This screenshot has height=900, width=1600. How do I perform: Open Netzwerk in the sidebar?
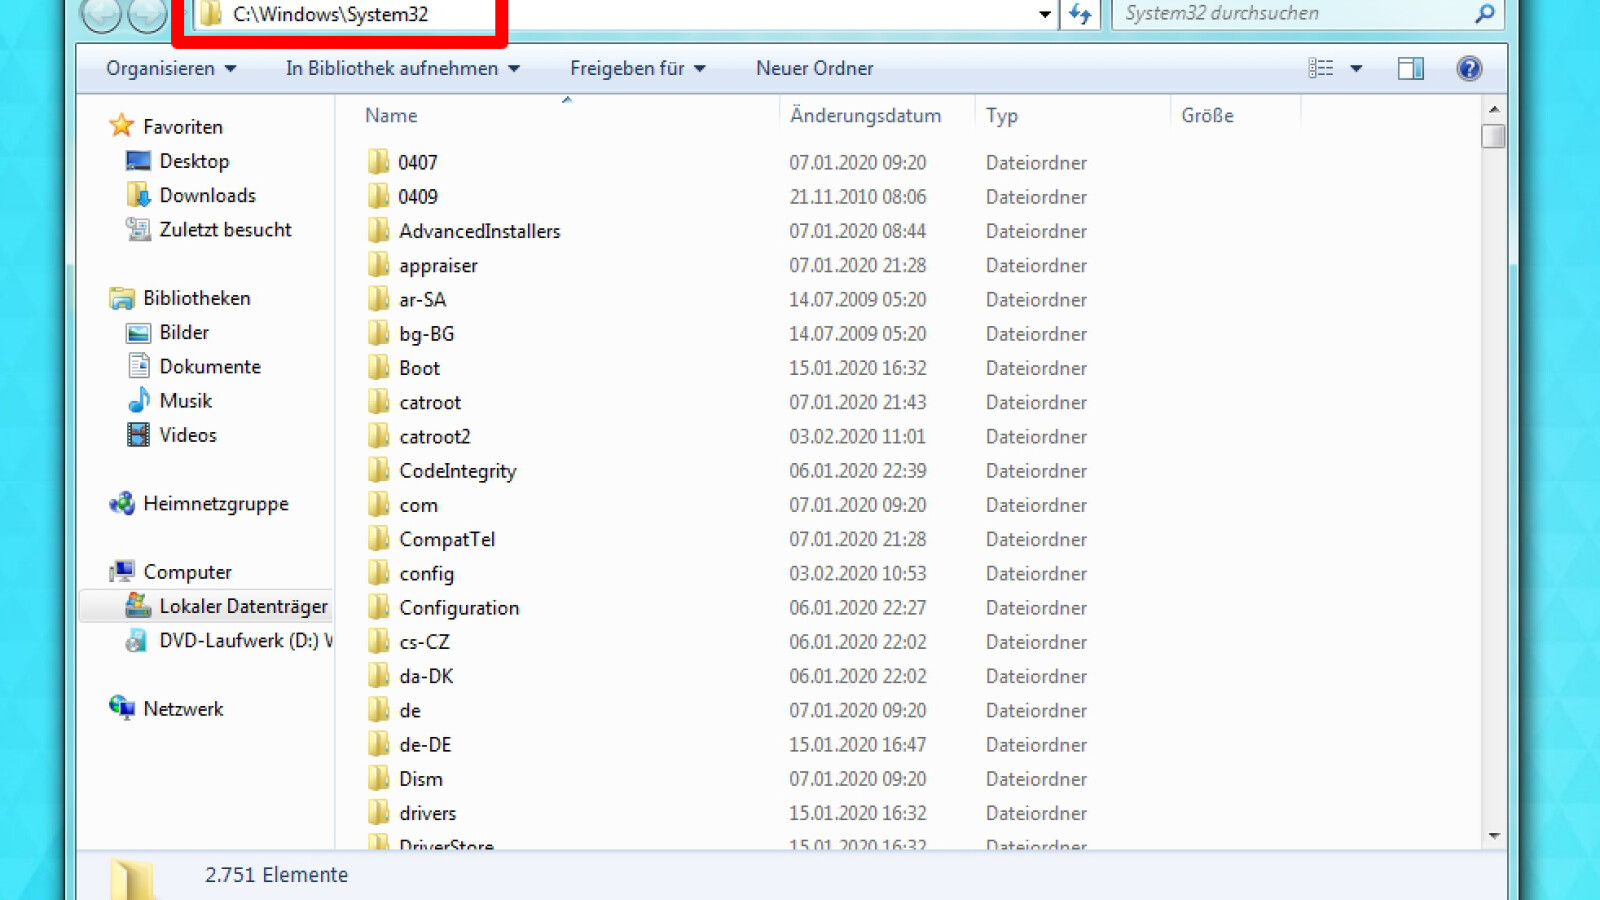pyautogui.click(x=184, y=708)
